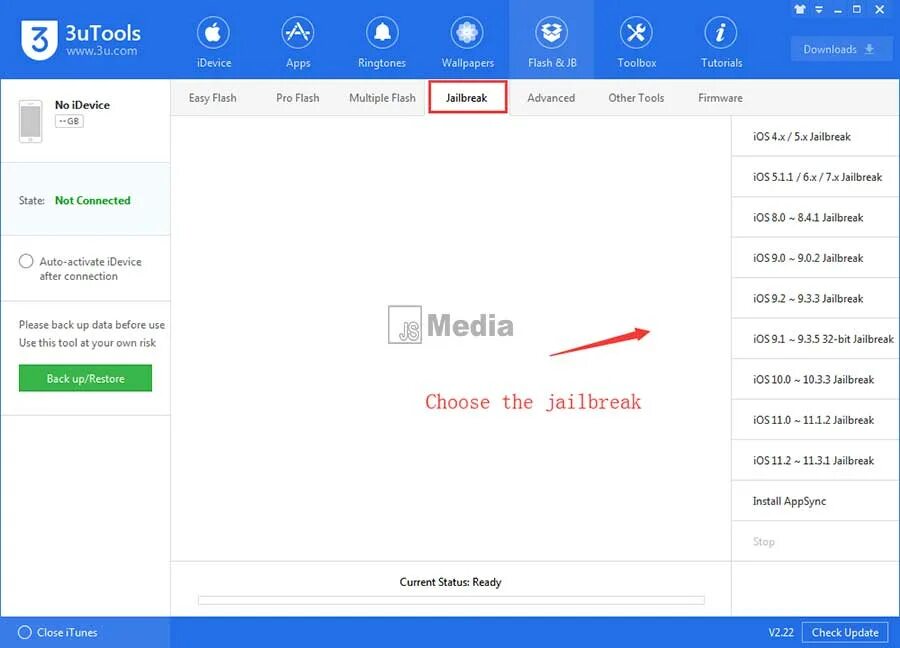
Task: Switch to the Advanced tab
Action: 551,98
